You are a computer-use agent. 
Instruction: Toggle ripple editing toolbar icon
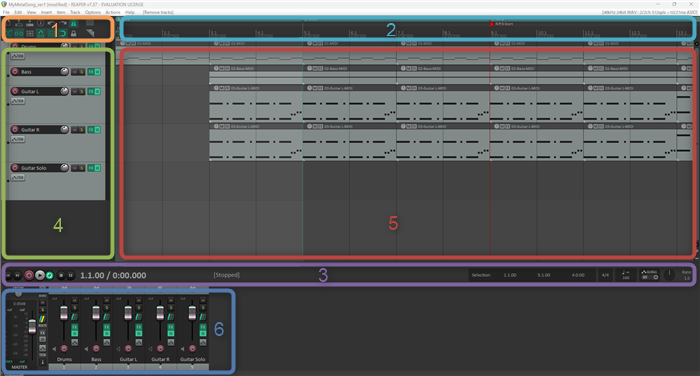[30, 33]
